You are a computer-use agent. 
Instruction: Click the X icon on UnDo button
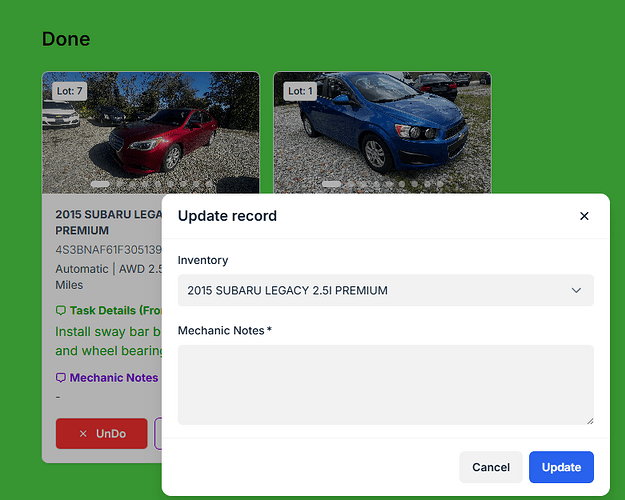[x=83, y=434]
